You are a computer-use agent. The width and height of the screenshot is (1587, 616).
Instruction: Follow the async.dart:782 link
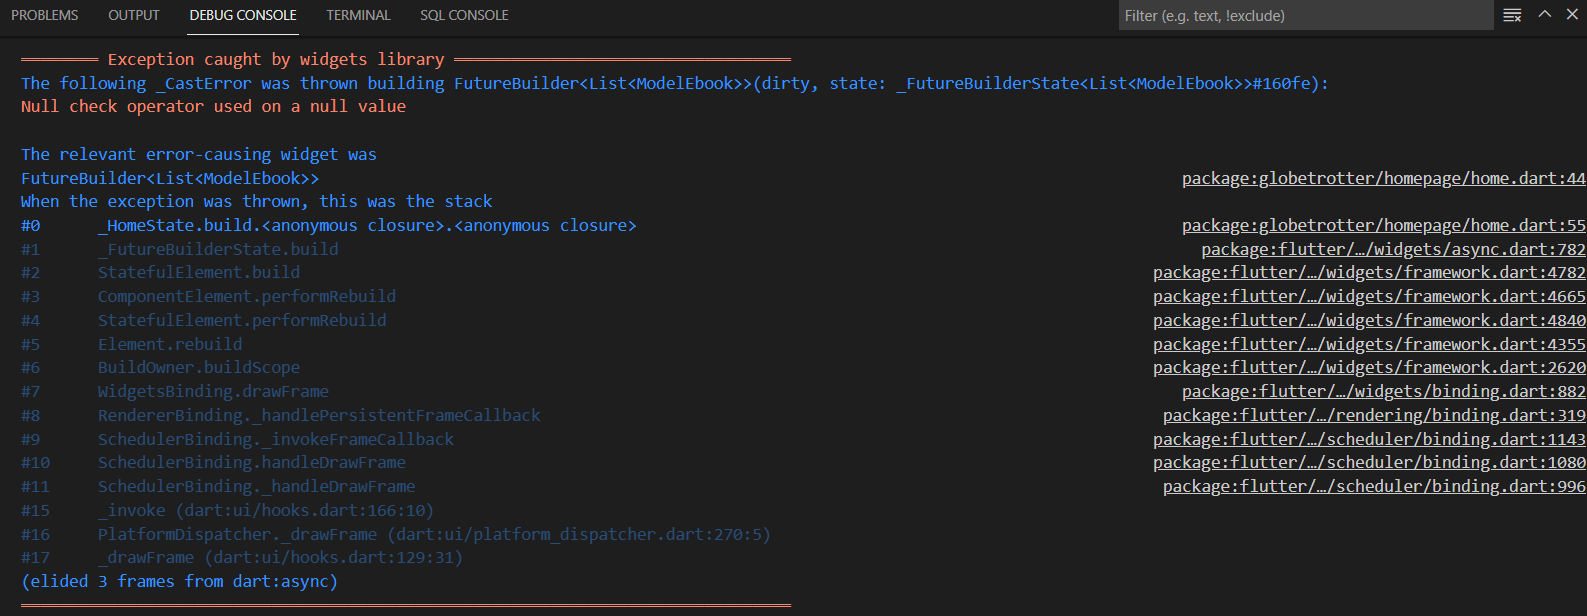click(1393, 249)
